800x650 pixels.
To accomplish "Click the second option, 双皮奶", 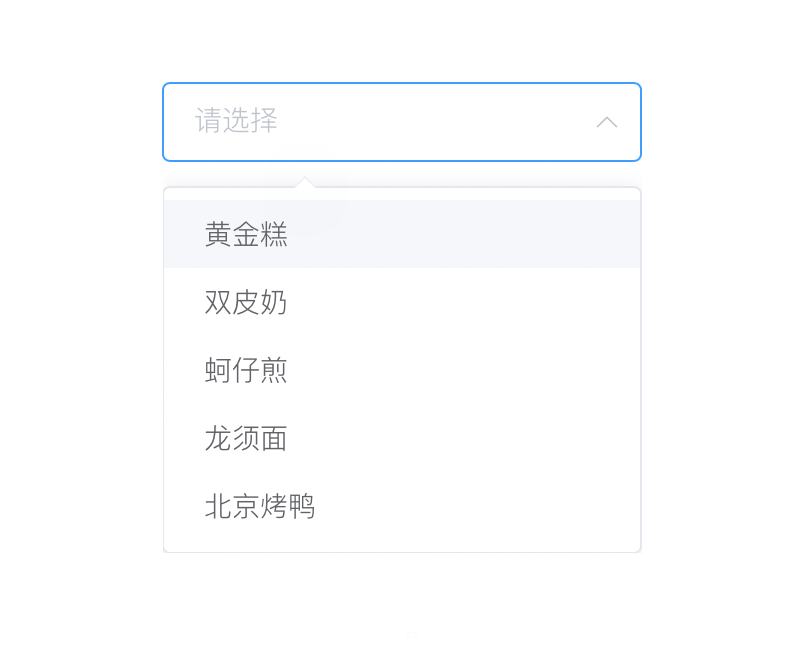I will pos(246,302).
